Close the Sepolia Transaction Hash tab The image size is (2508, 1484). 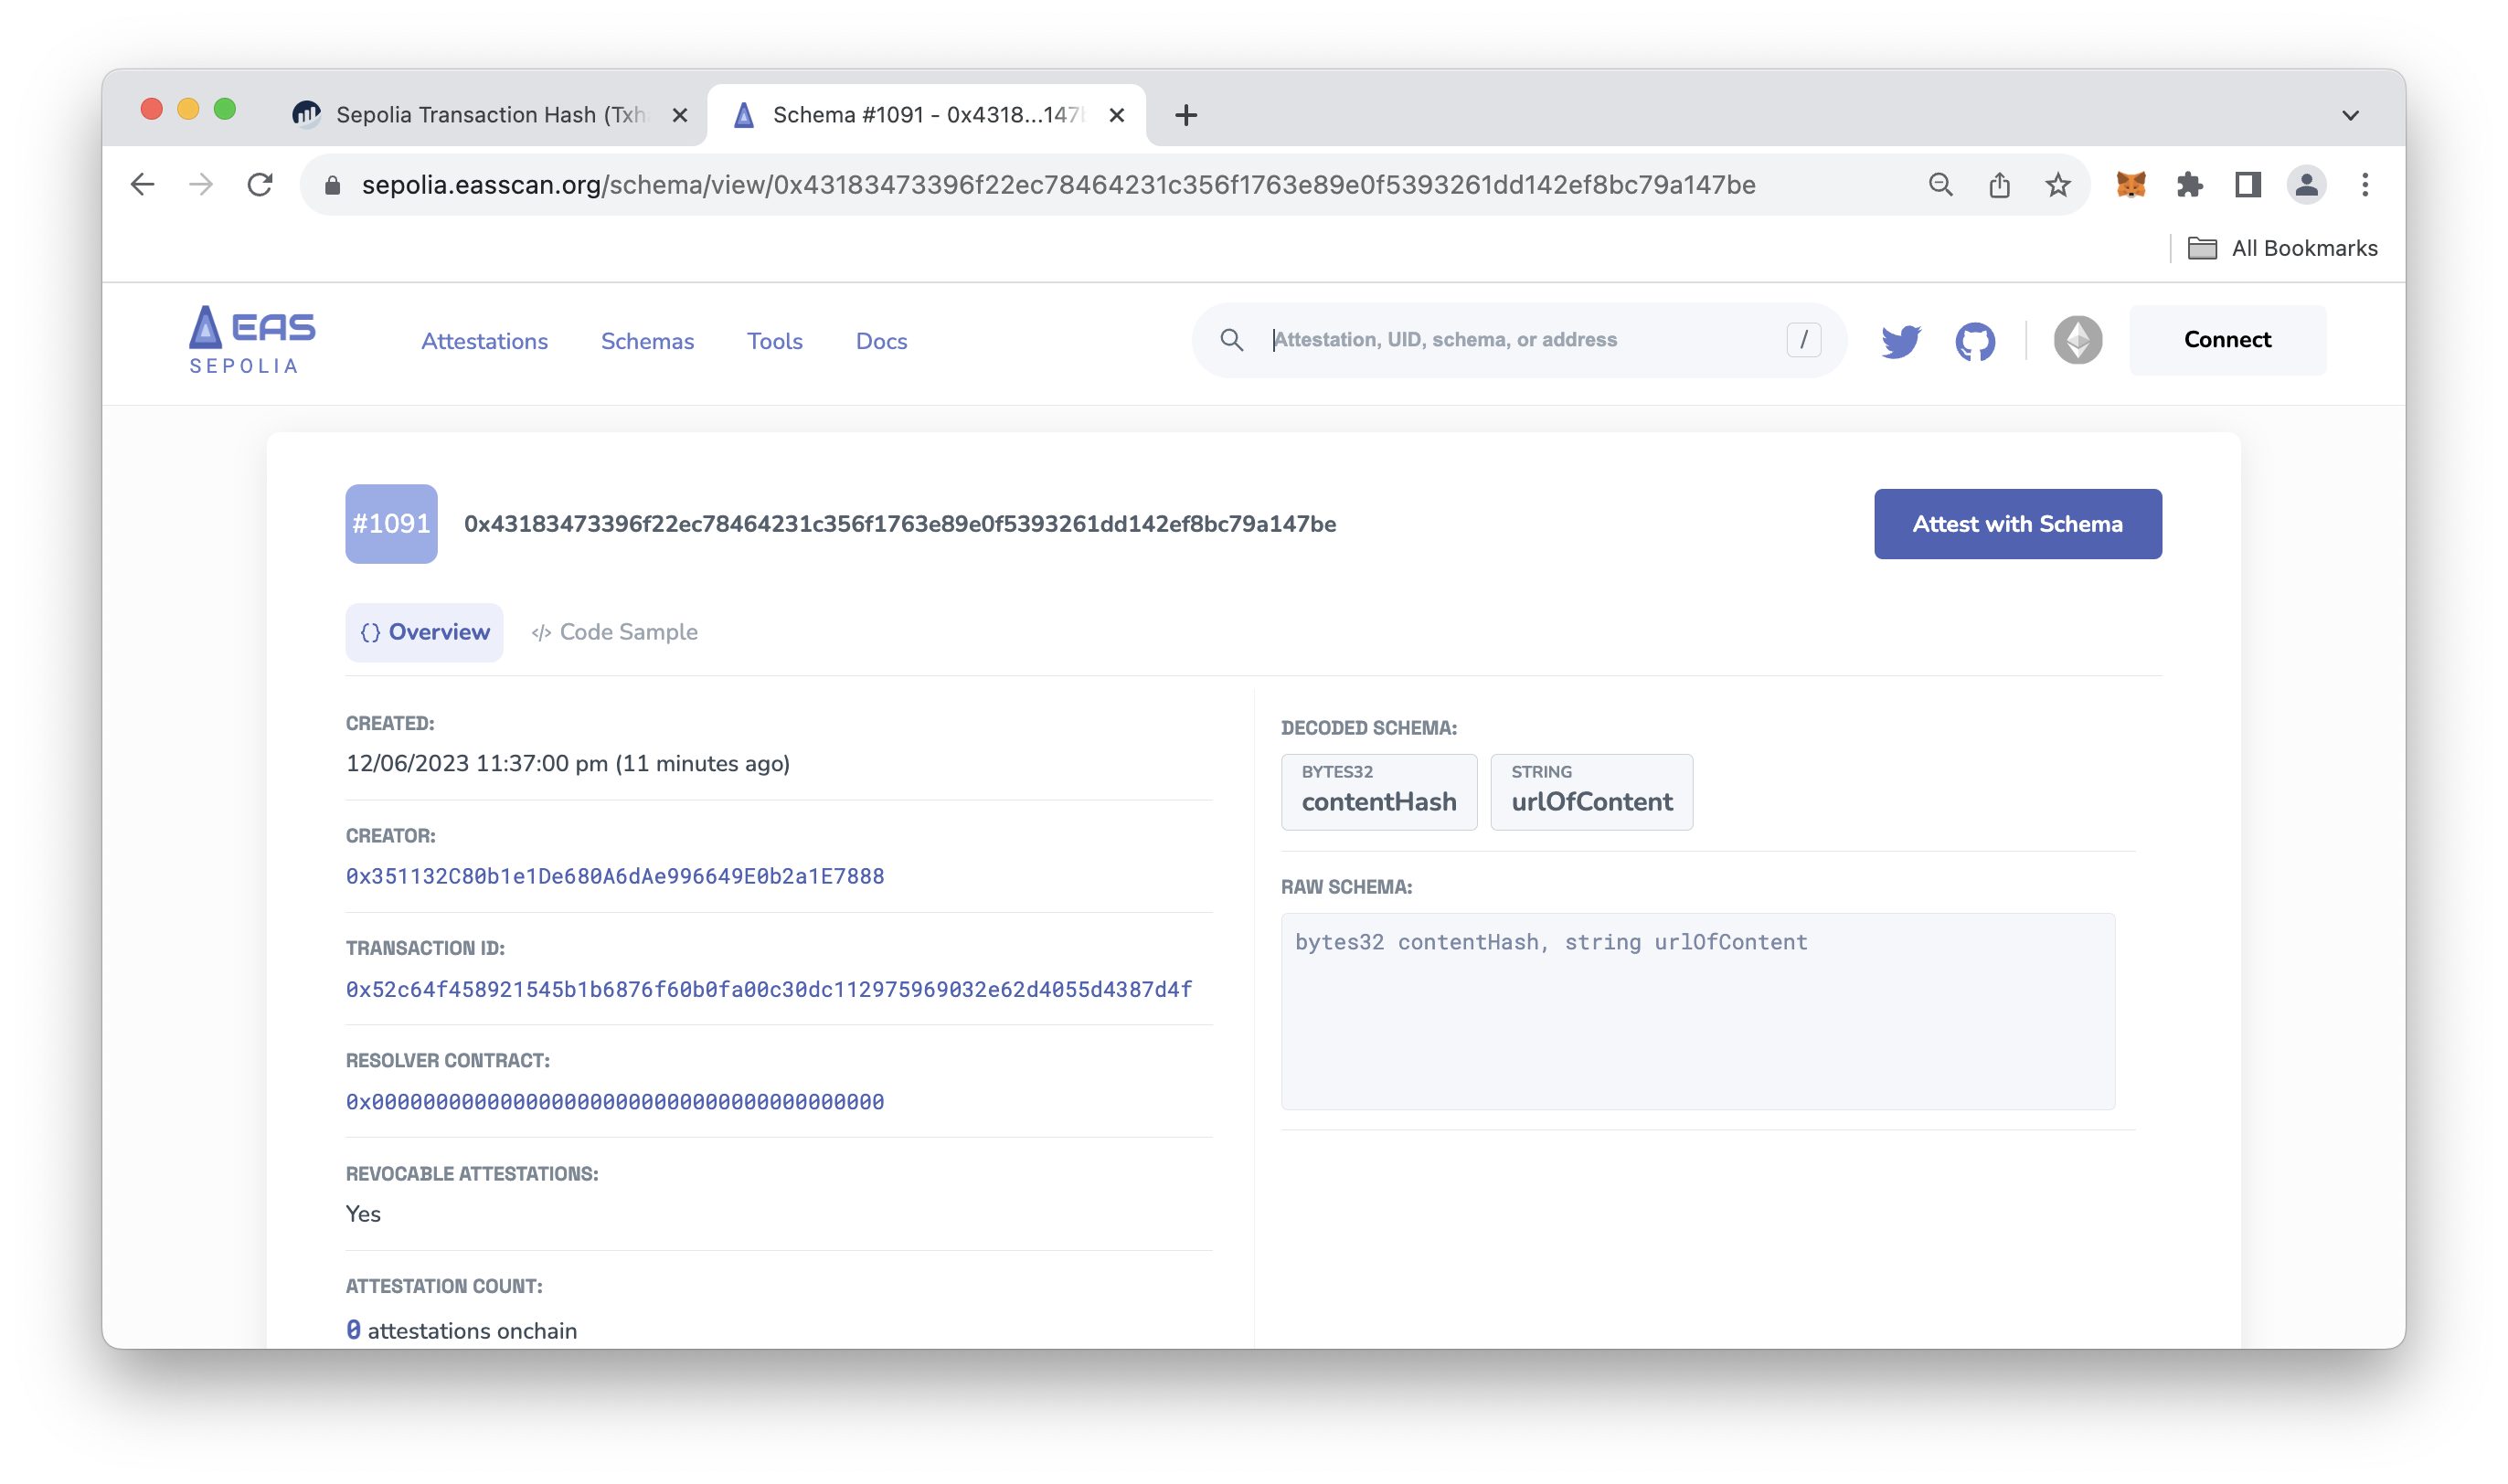680,115
